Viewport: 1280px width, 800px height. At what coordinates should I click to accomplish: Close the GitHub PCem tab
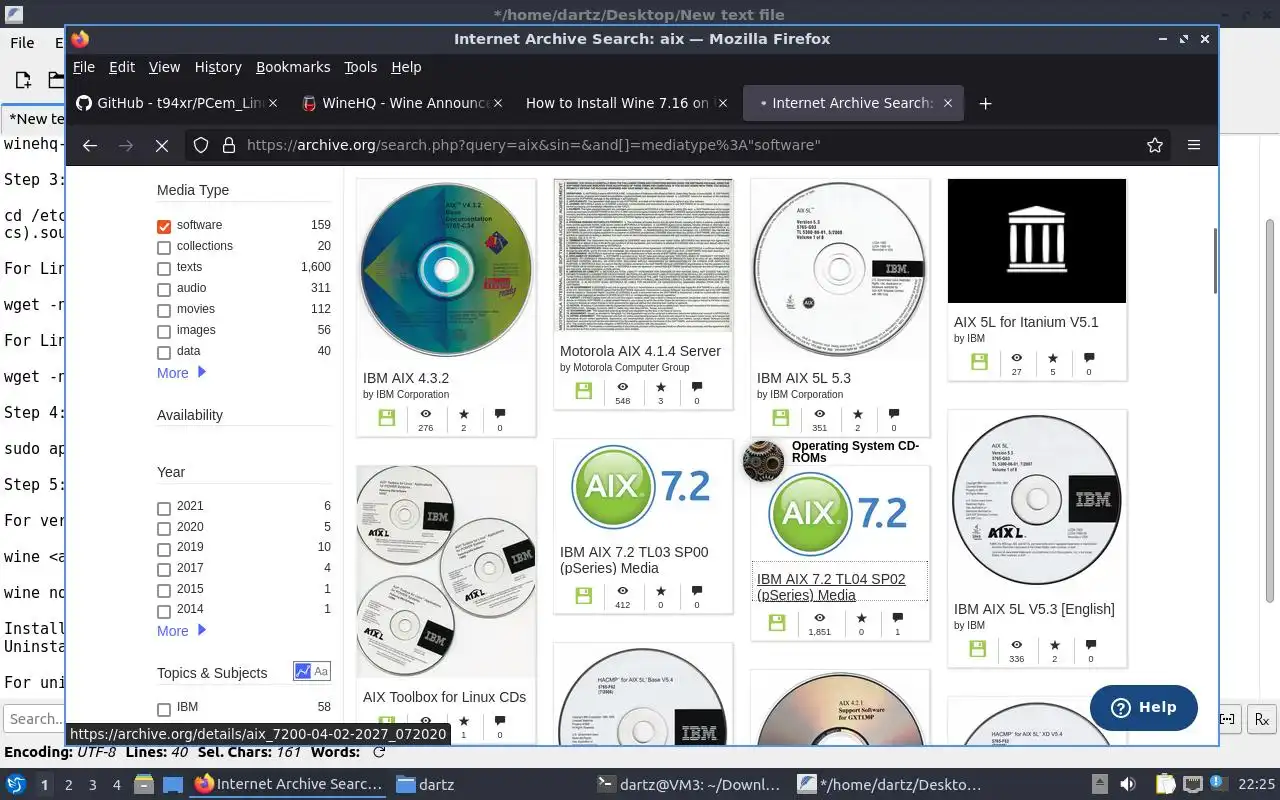(x=275, y=103)
